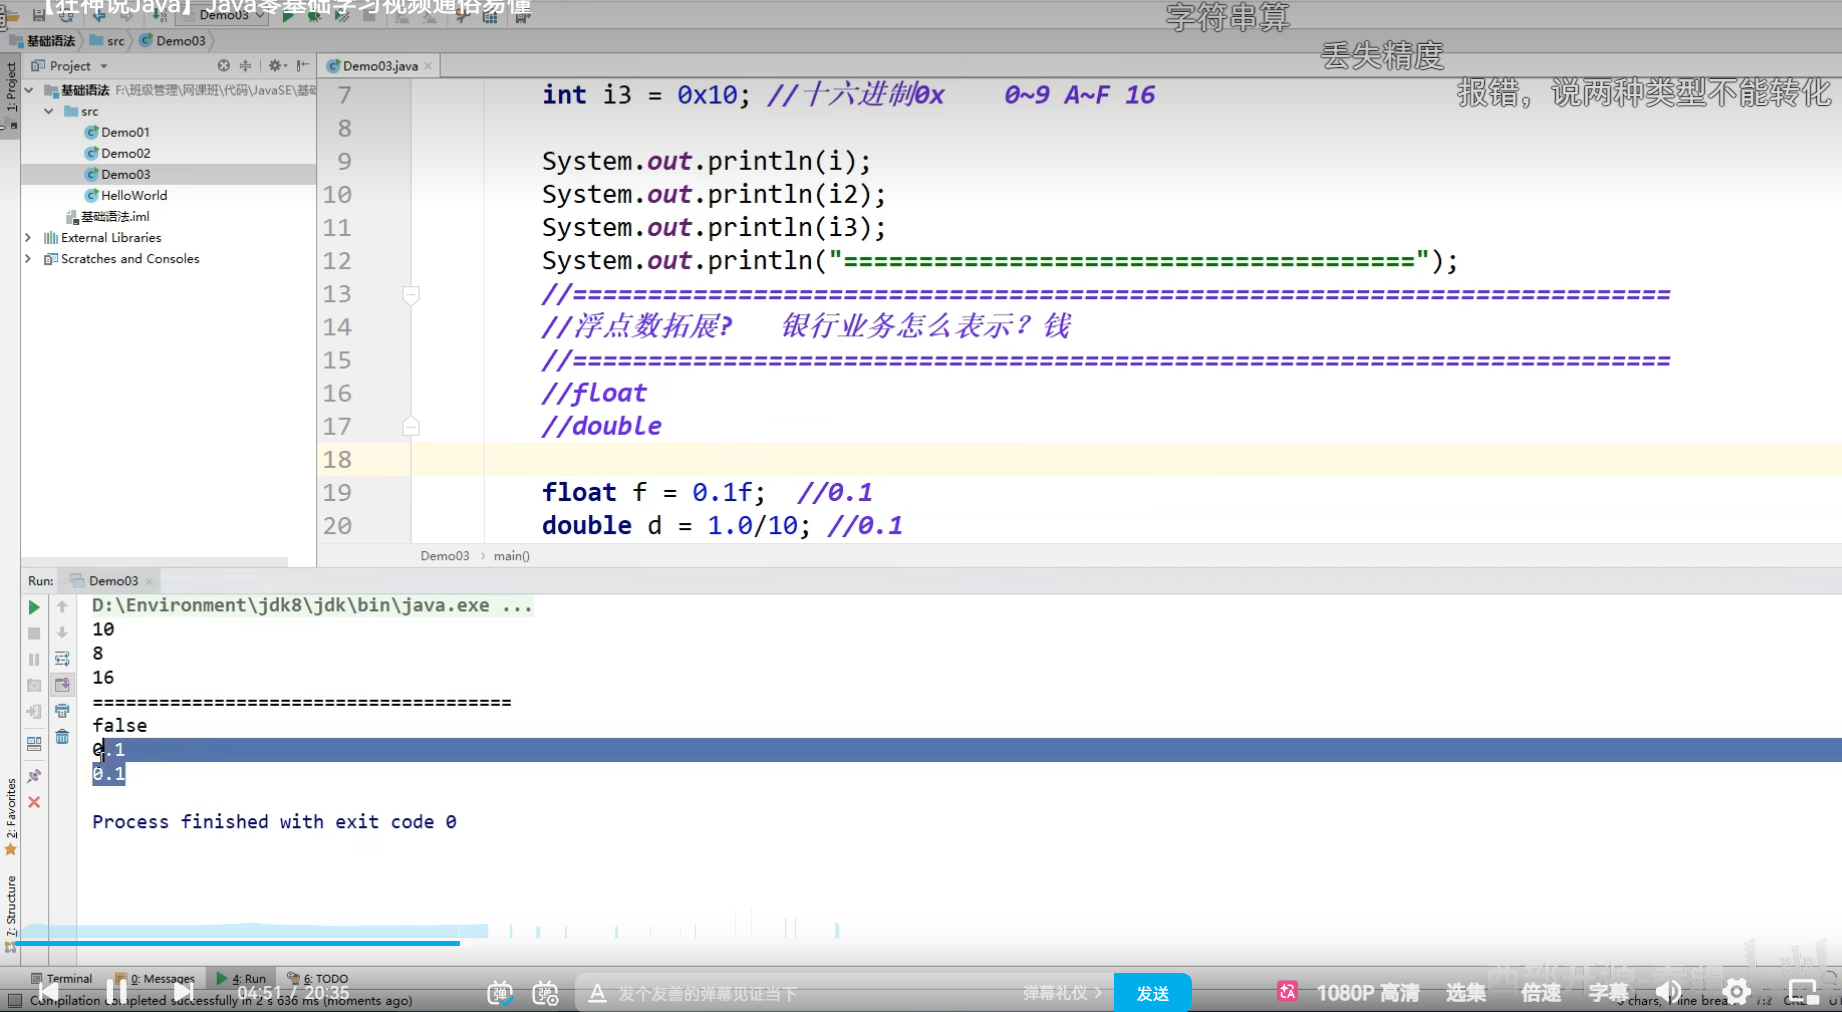Screen dimensions: 1842x1012
Task: Click the Exit icon in Run panel
Action: [x=34, y=711]
